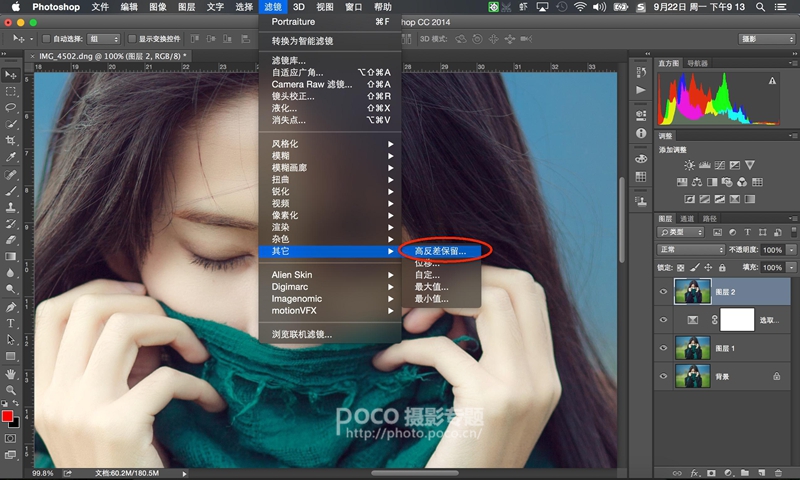Open the 不透明度 opacity dropdown arrow
800x480 pixels.
pyautogui.click(x=789, y=250)
